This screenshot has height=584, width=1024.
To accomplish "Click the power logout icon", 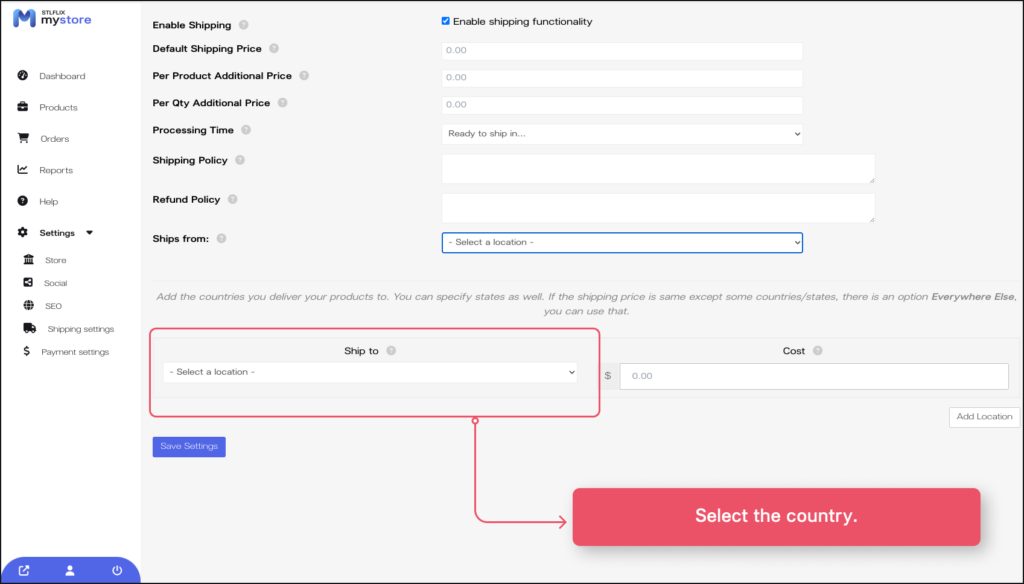I will coord(117,571).
